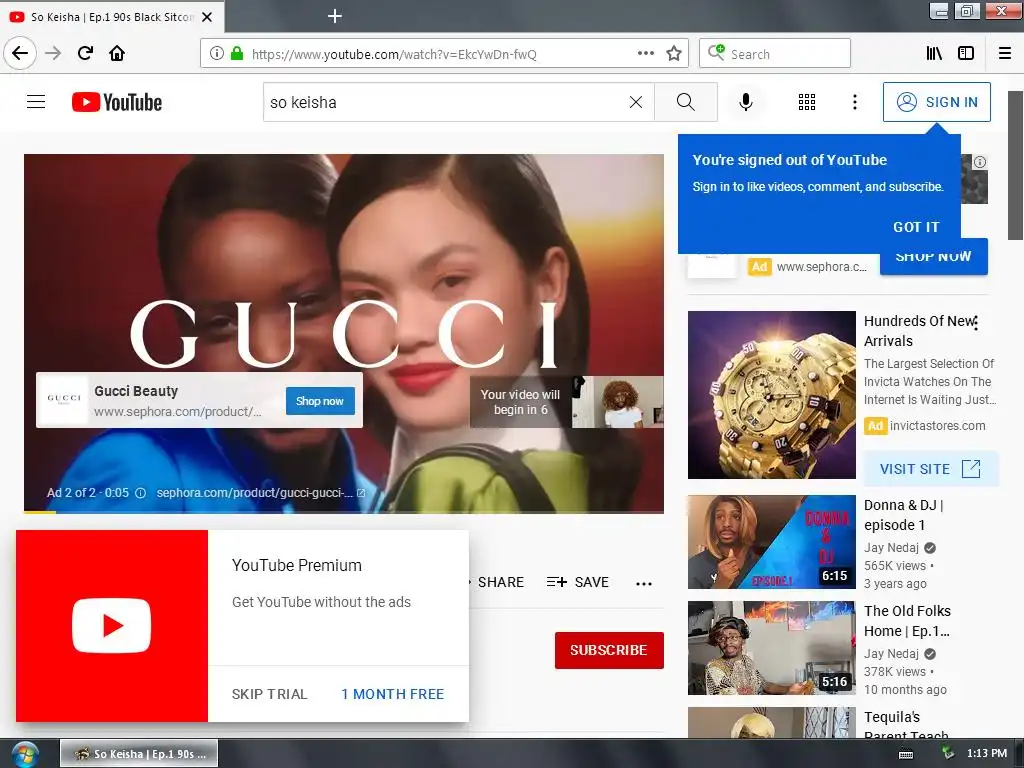Open the browser home page icon
Viewport: 1024px width, 768px height.
[117, 53]
